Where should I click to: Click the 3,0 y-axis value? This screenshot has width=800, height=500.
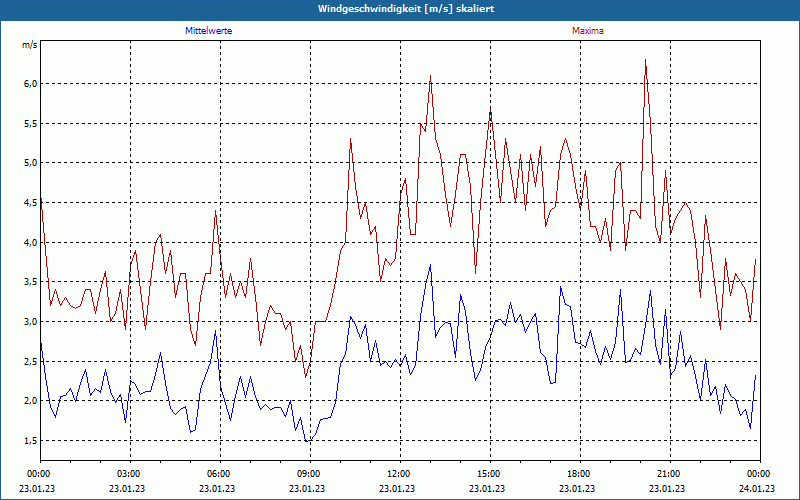(31, 321)
